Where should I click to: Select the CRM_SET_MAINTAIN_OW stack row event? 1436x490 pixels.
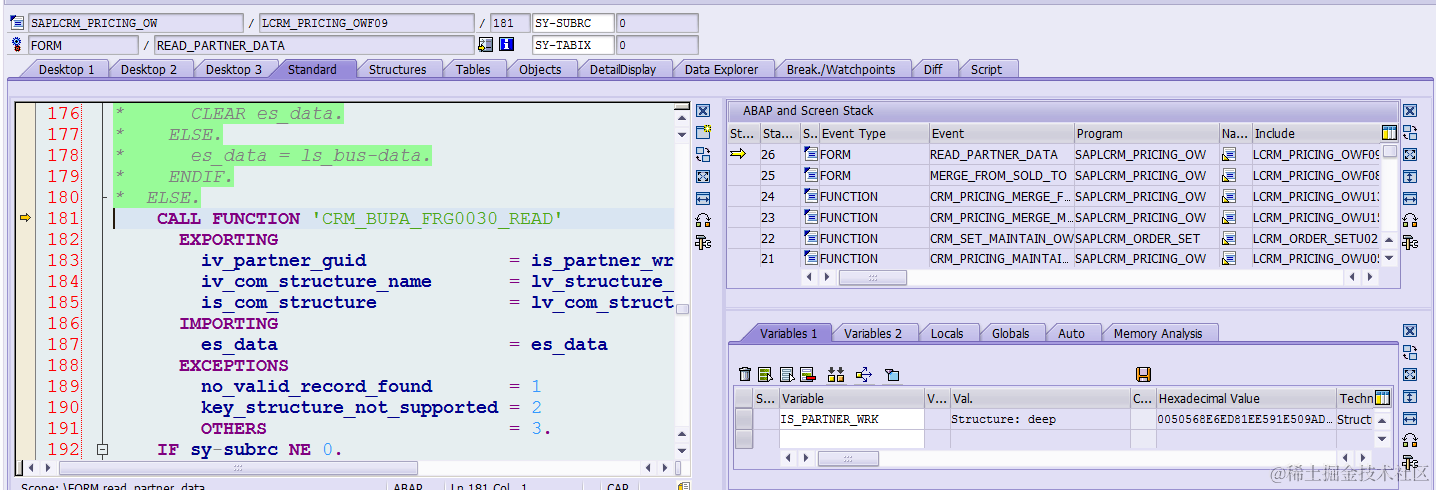[1000, 238]
